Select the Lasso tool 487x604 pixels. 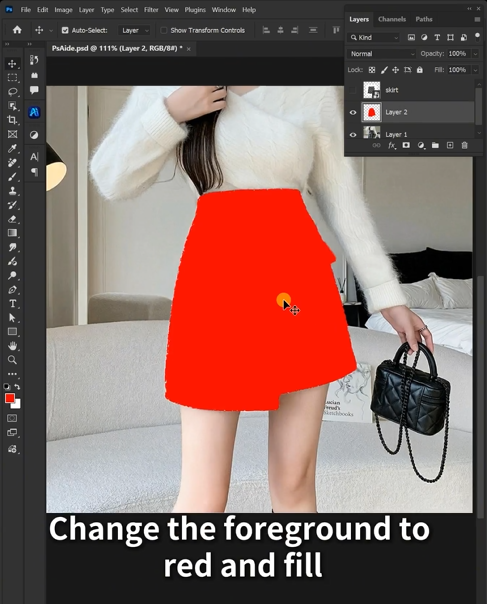point(12,92)
